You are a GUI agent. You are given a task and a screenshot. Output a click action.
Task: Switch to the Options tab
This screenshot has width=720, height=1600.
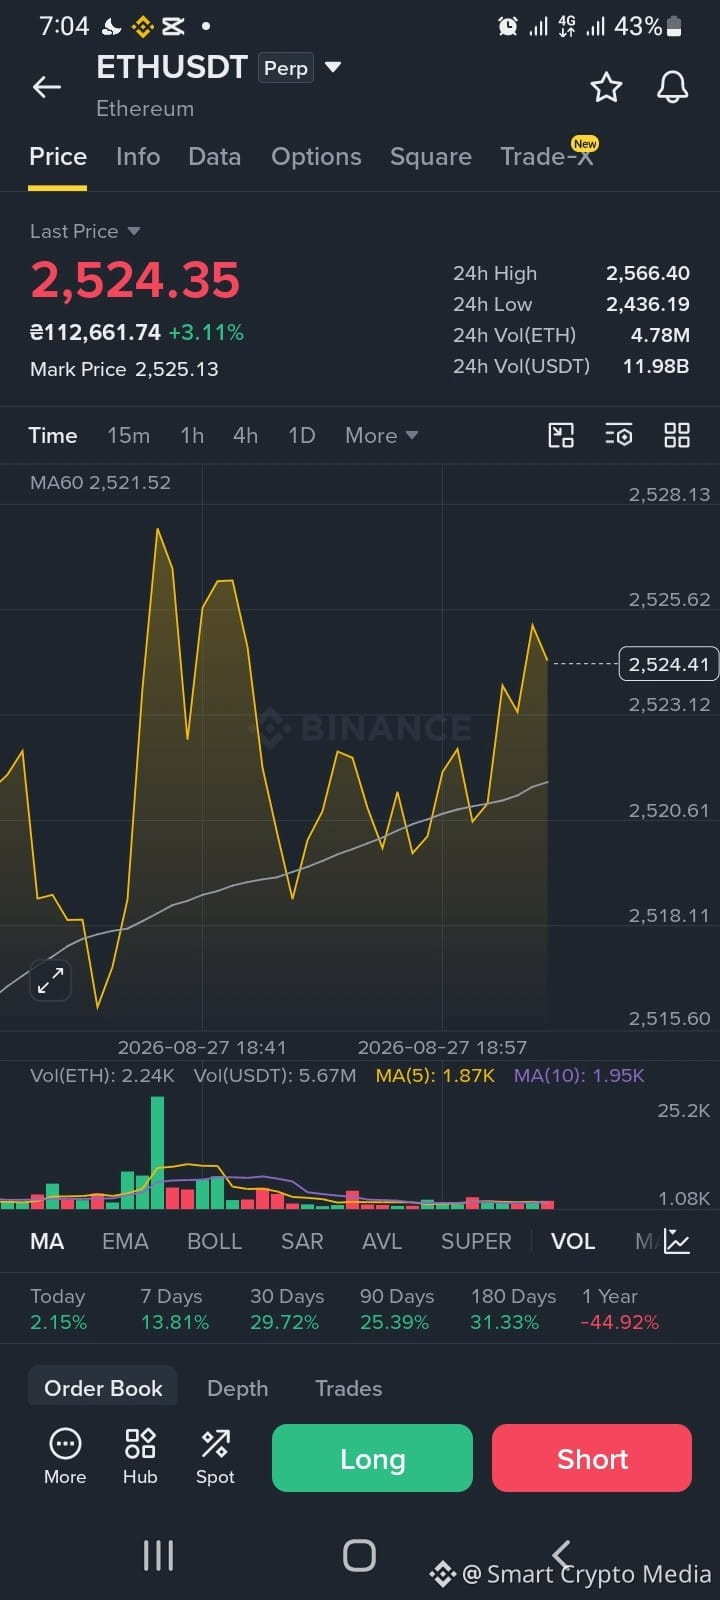tap(316, 157)
